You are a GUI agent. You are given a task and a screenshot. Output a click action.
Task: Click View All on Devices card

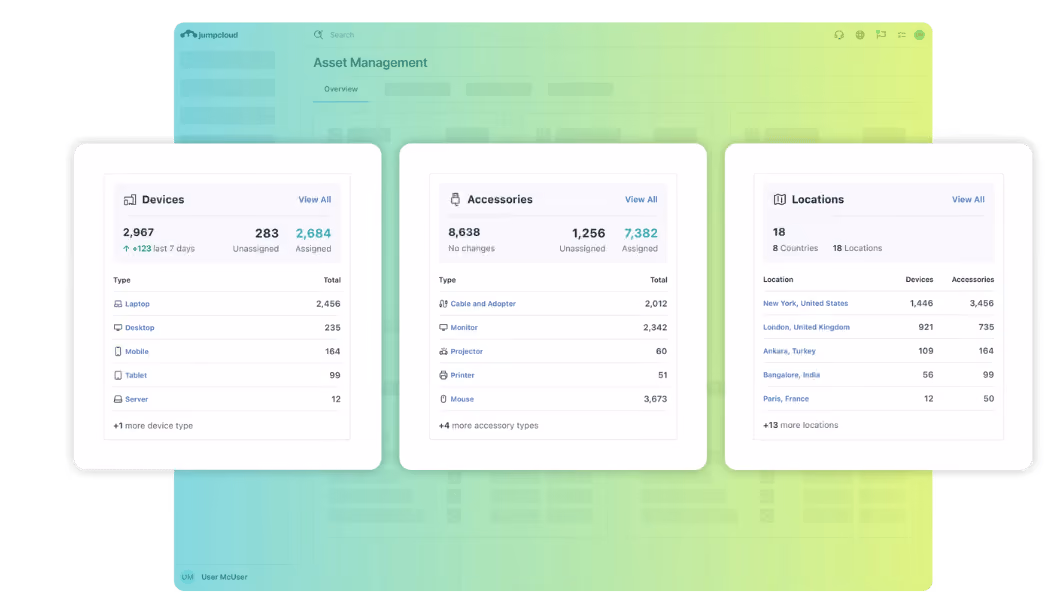315,200
